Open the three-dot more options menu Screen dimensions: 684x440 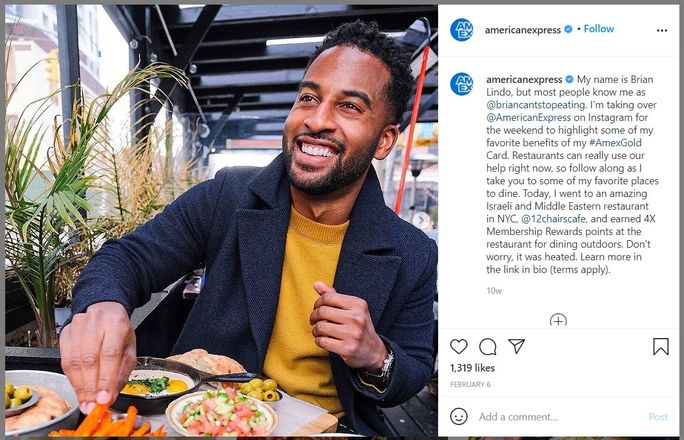(x=662, y=30)
